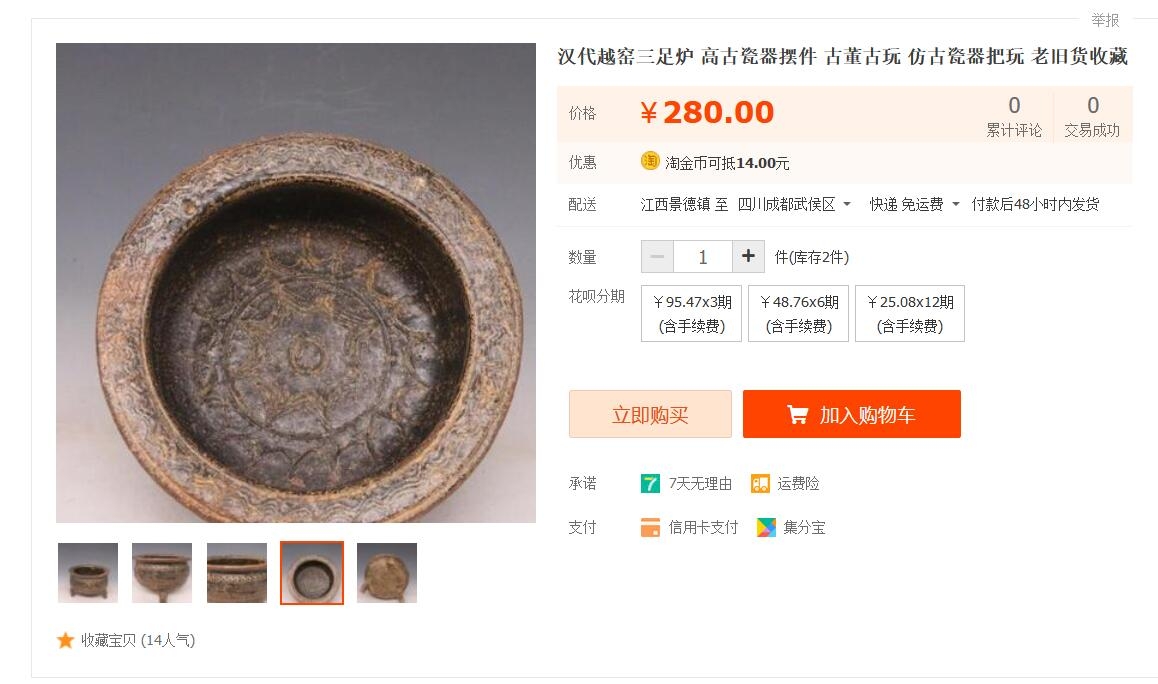Choose the ¥25.08x12期 installment option
The height and width of the screenshot is (684, 1158).
click(x=908, y=312)
